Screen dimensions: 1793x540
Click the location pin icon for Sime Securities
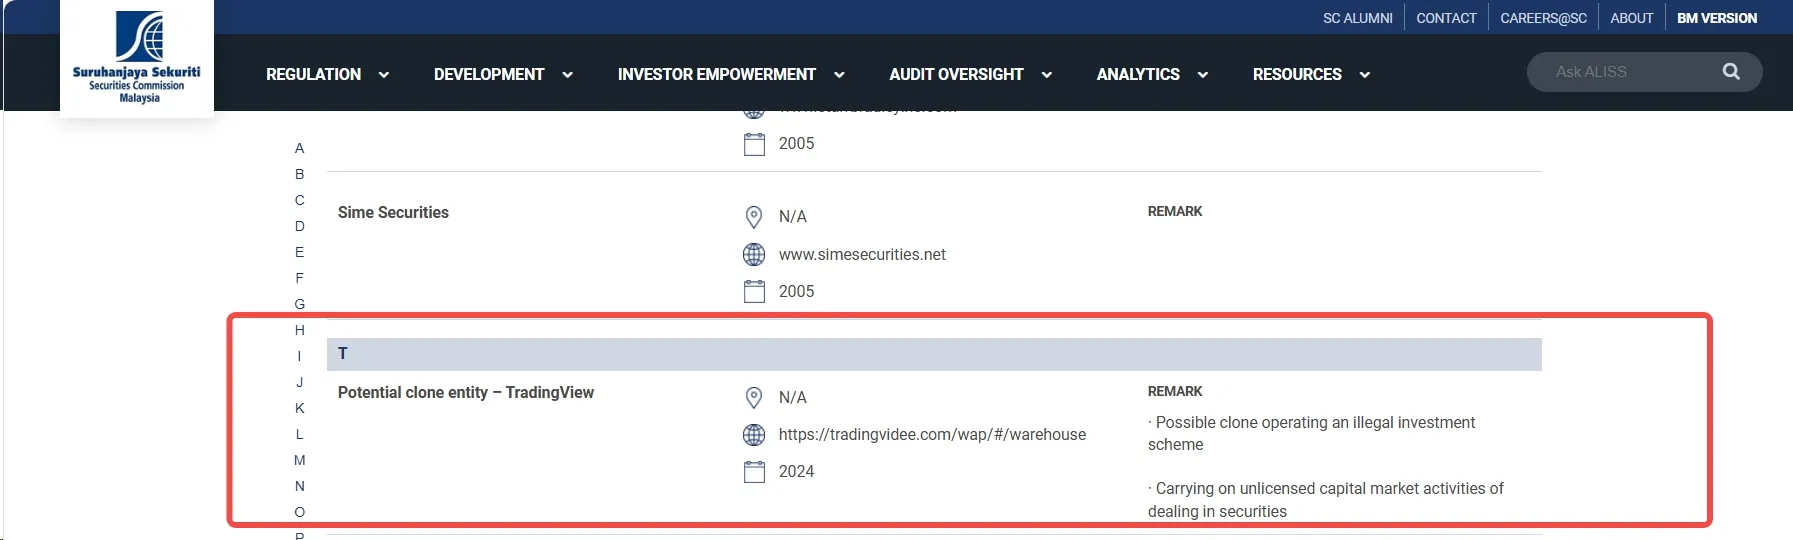pos(754,217)
